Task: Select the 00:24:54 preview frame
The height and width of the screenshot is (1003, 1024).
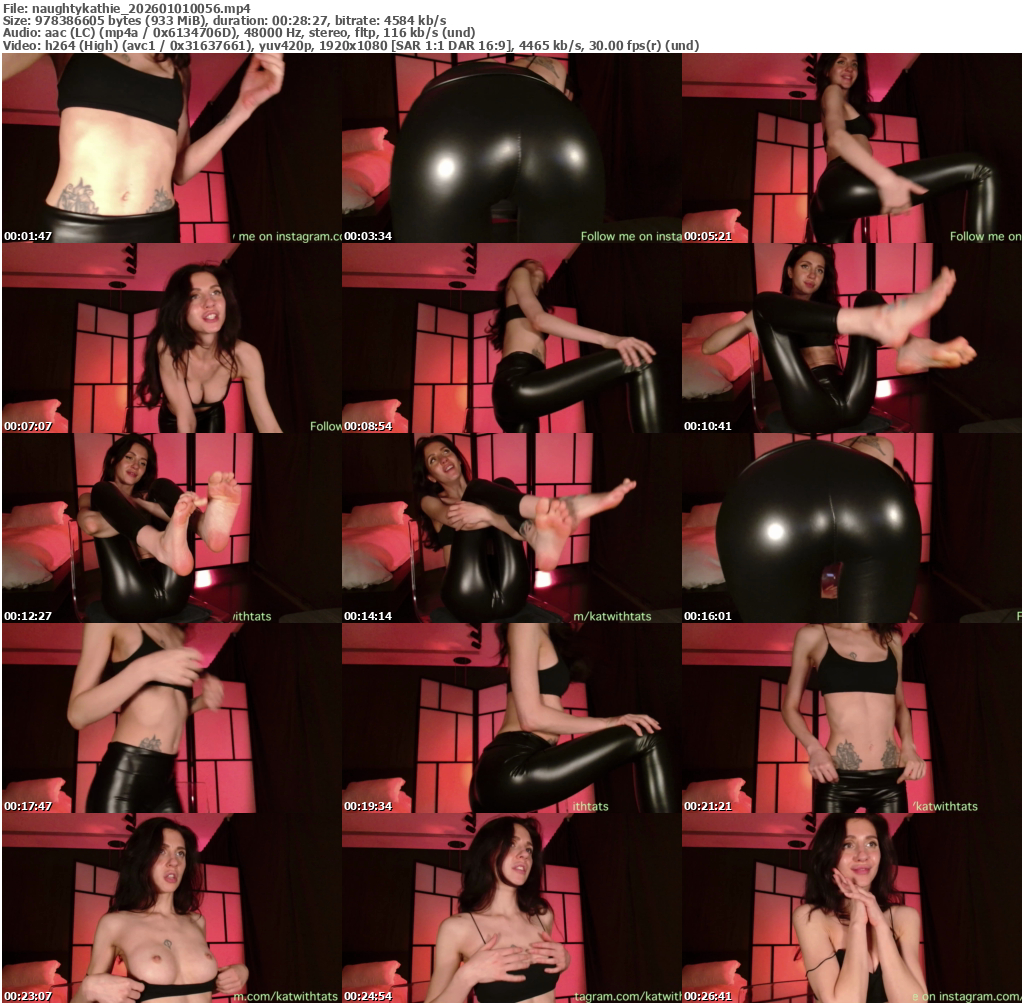Action: pos(511,908)
